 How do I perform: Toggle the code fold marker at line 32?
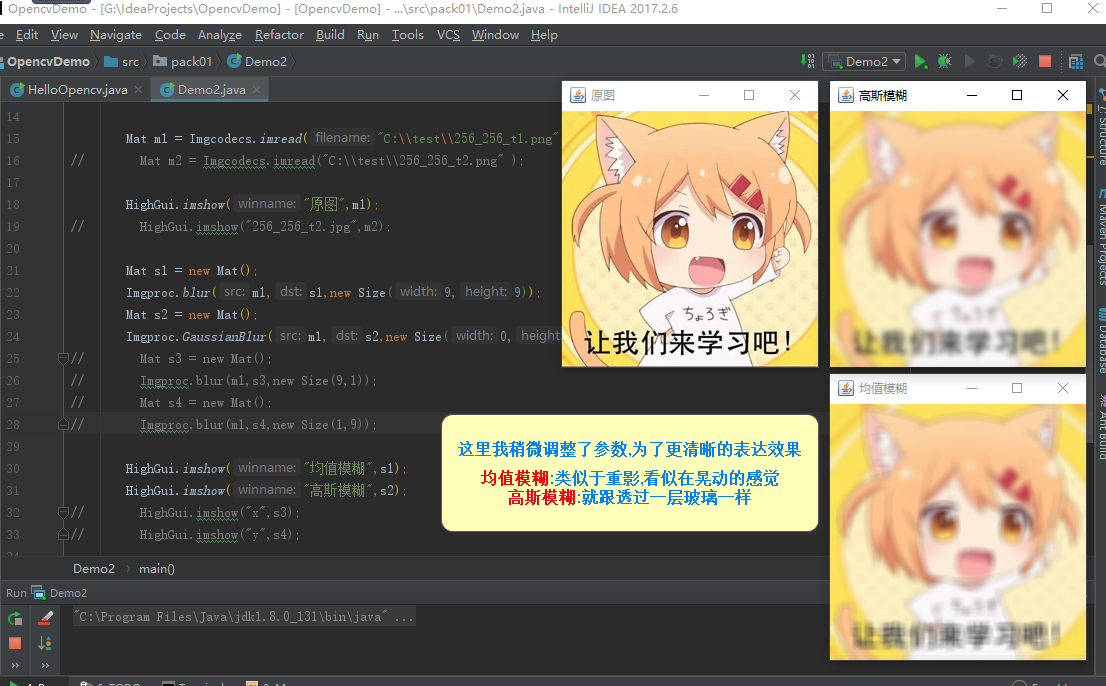coord(63,512)
